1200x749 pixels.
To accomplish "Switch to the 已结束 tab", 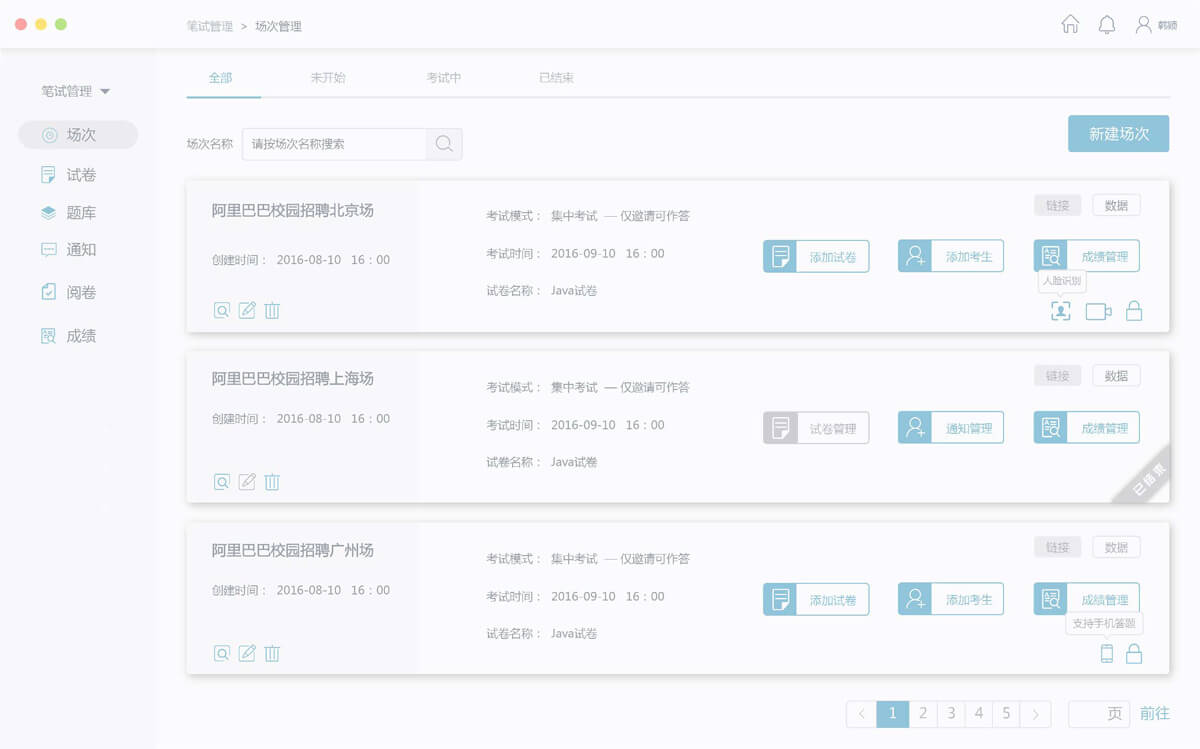I will point(556,78).
